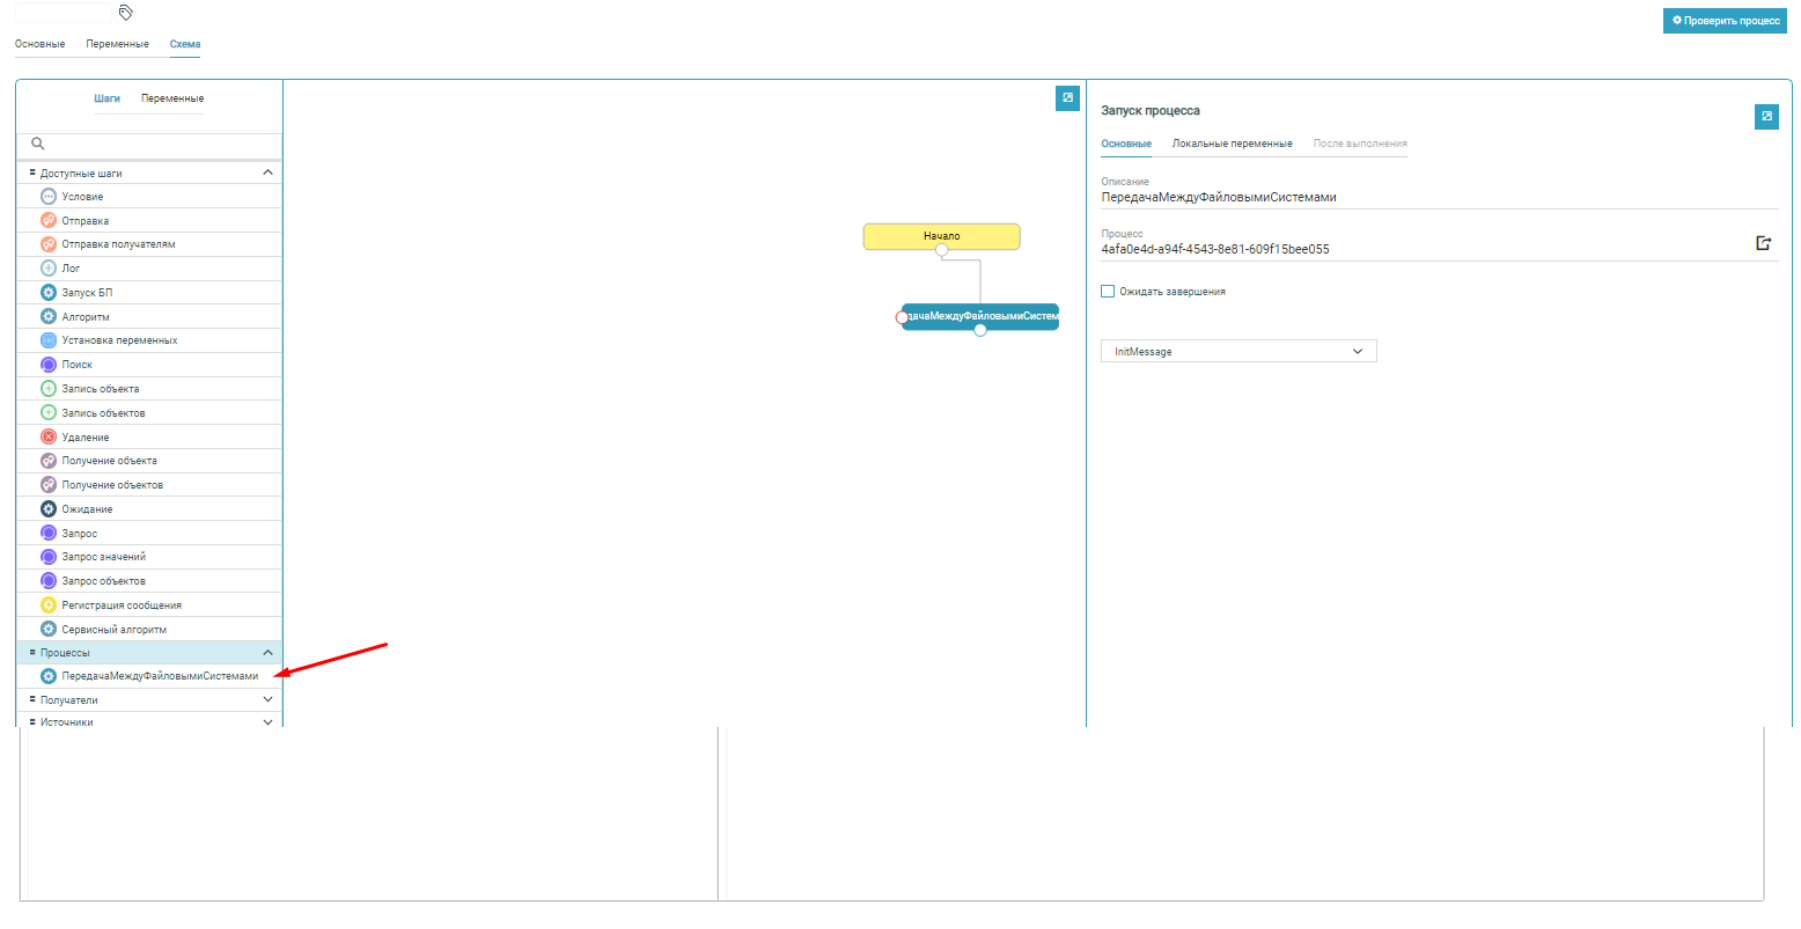The width and height of the screenshot is (1801, 929).
Task: Open the InitMessage dropdown
Action: tap(1238, 352)
